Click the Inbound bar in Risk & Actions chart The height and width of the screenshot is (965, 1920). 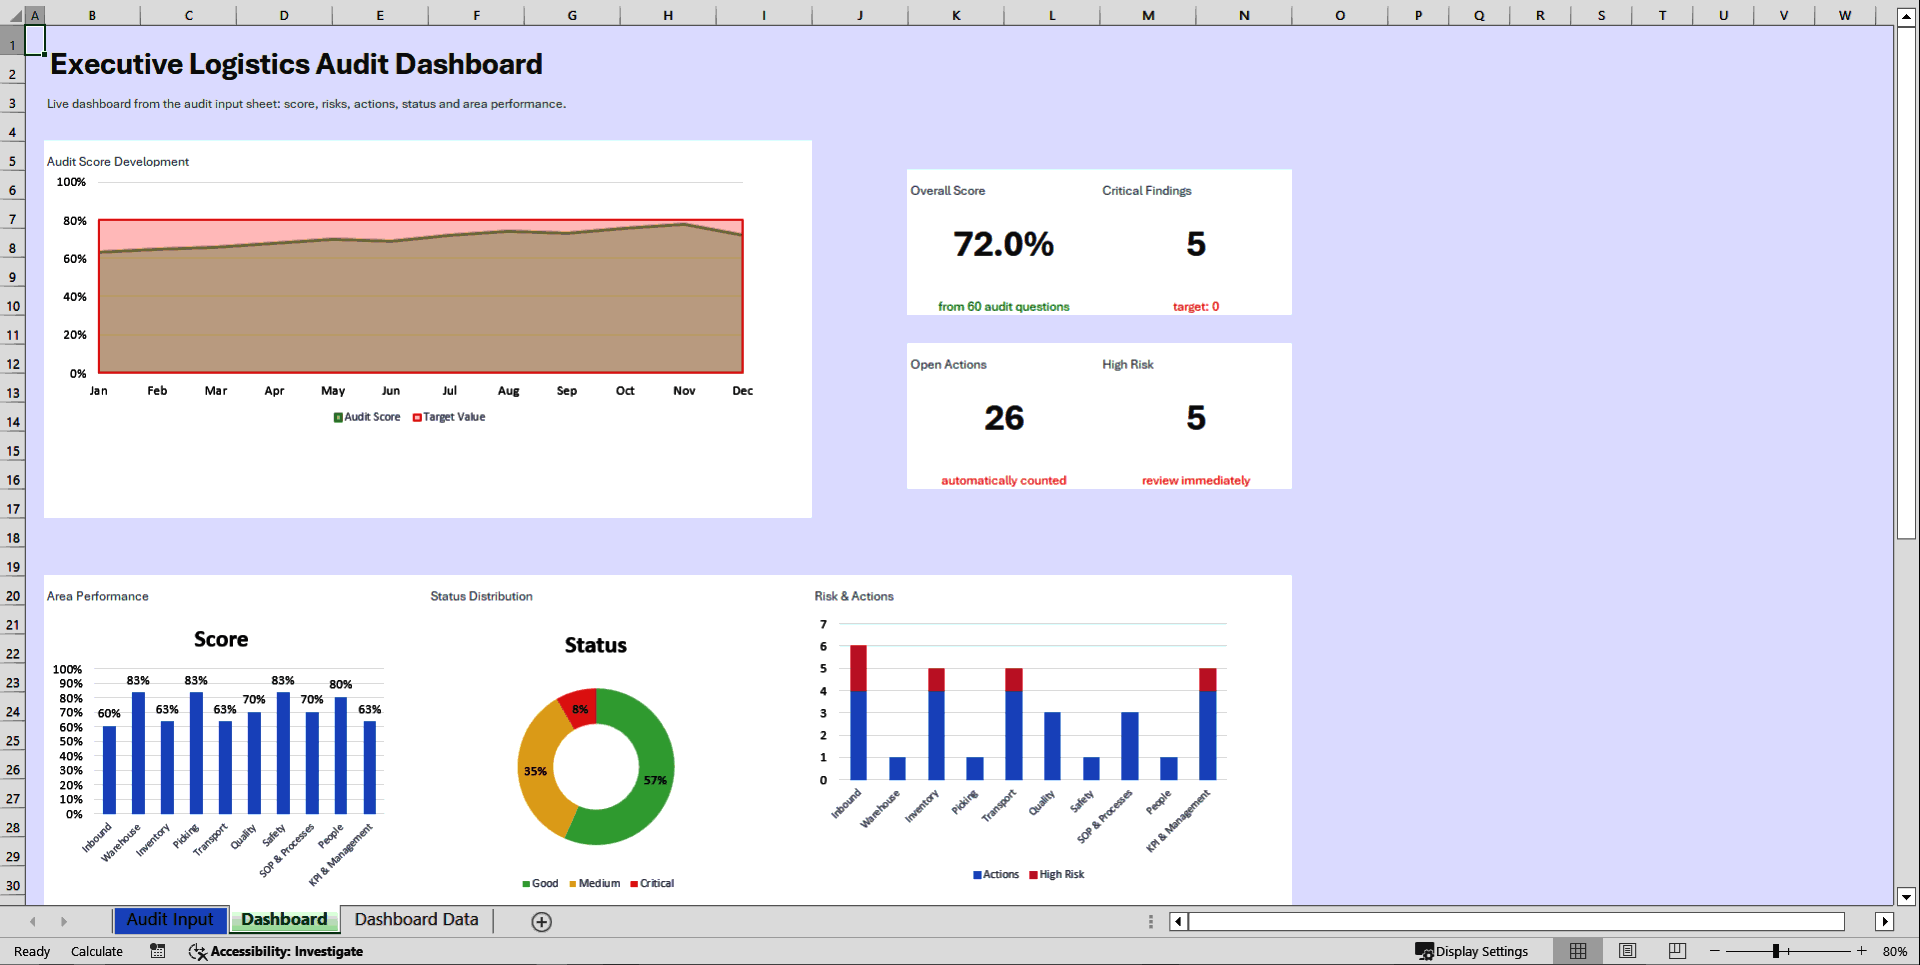click(x=858, y=713)
